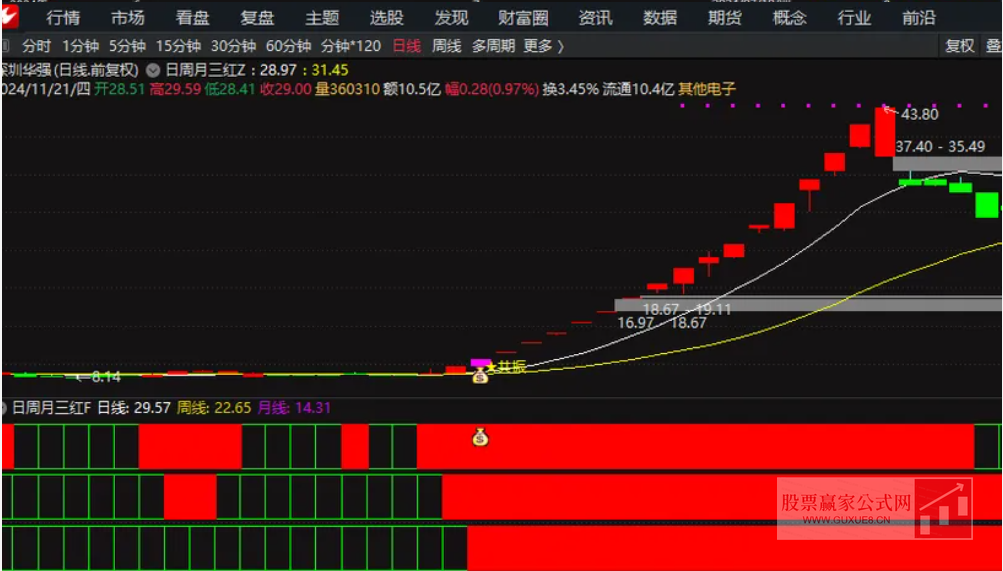Click the 43.80 high price label
Viewport: 1003px width, 571px height.
[x=919, y=115]
